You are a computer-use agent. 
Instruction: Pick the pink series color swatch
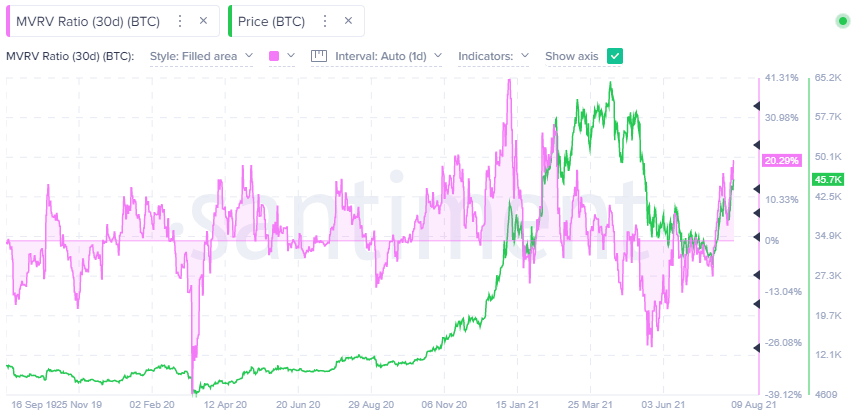(x=275, y=56)
